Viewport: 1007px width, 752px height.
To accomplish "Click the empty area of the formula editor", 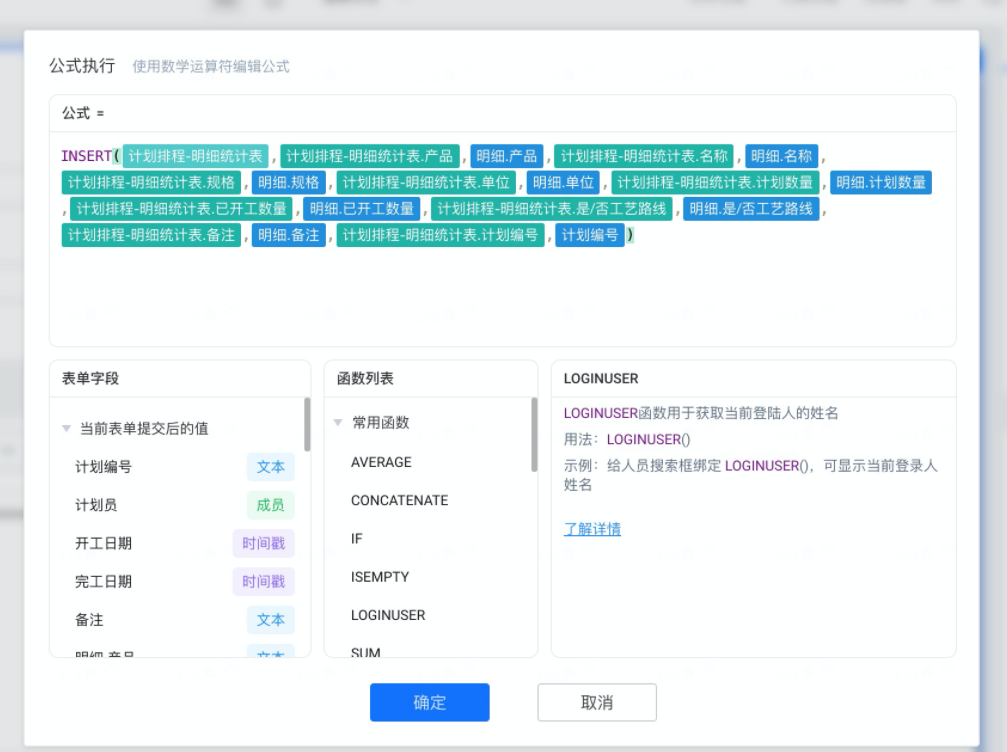I will (x=502, y=295).
